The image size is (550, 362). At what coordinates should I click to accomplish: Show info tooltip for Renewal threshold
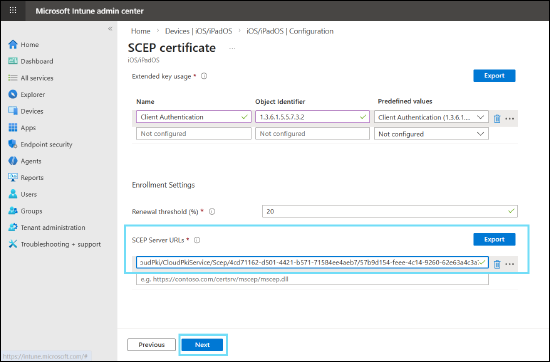click(212, 212)
